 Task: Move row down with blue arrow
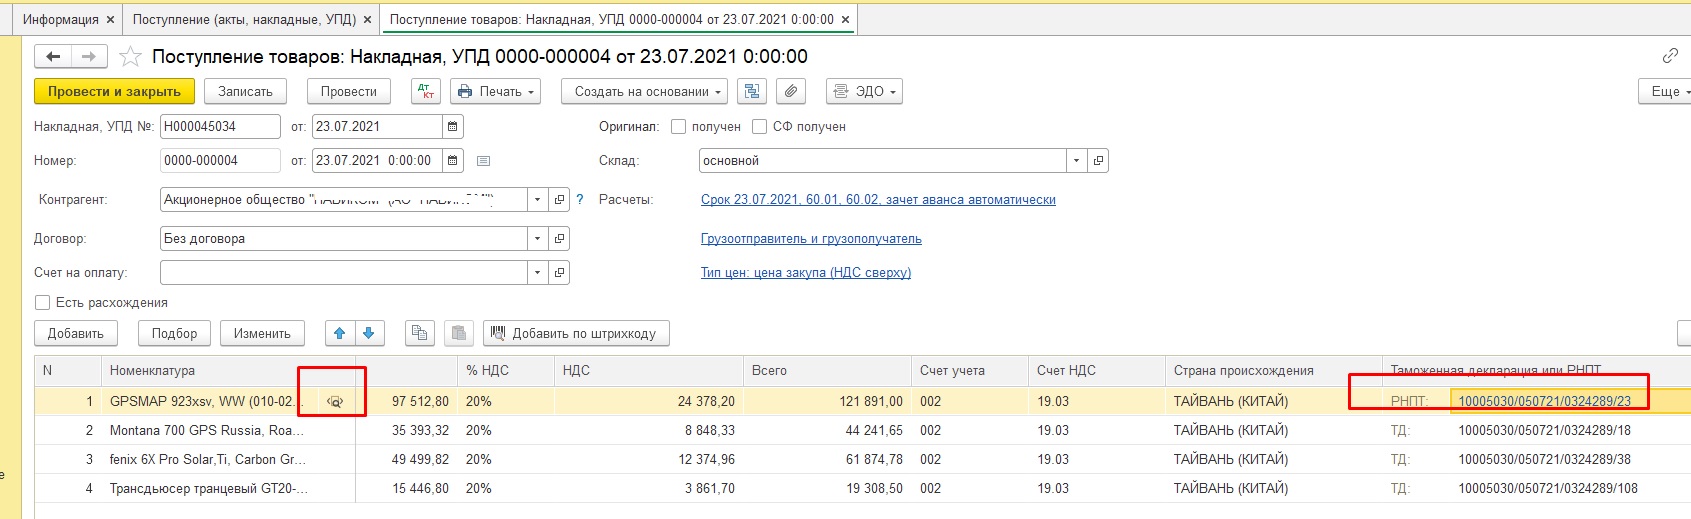coord(369,333)
